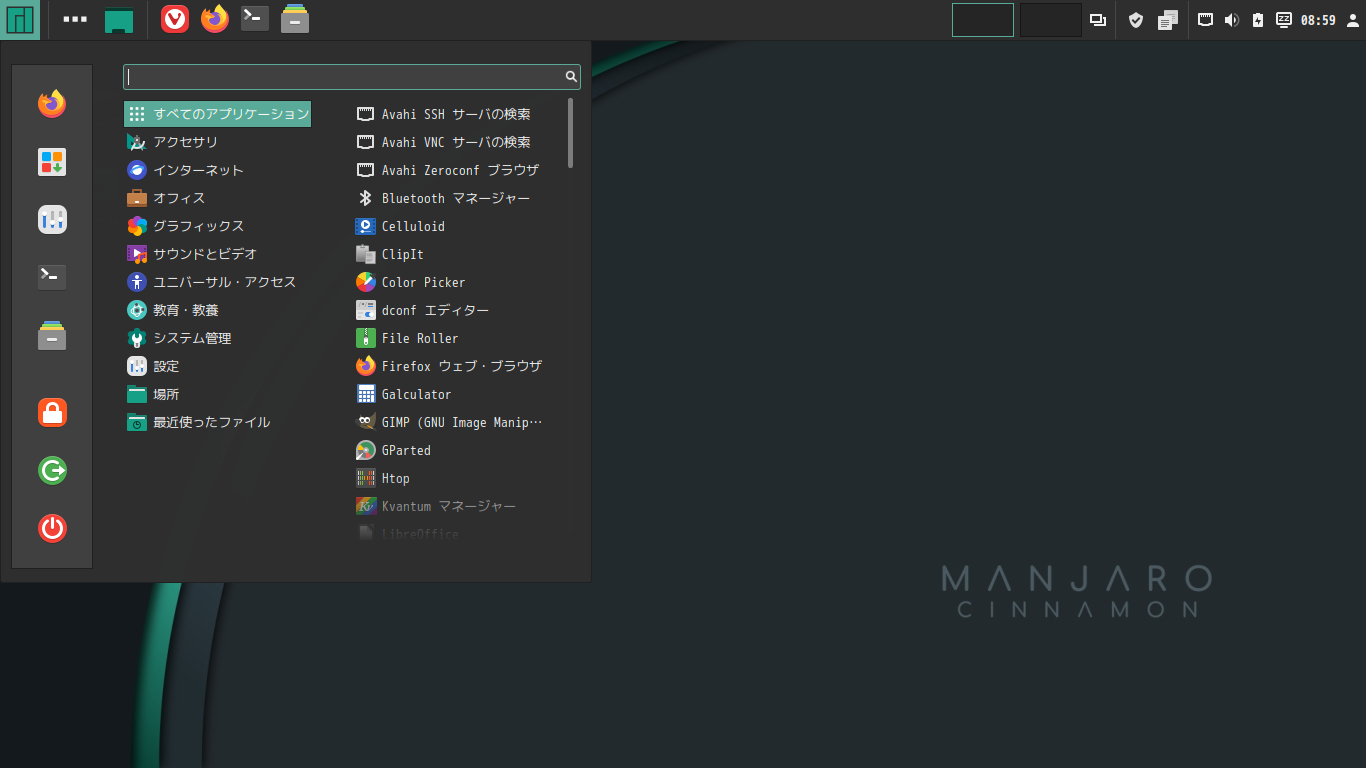
Task: Launch Vivaldi browser from the panel
Action: pos(175,19)
